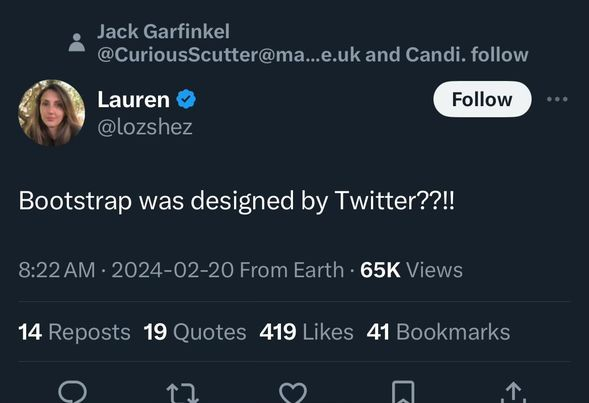Click the repost arrows icon
This screenshot has height=403, width=589.
tap(182, 393)
